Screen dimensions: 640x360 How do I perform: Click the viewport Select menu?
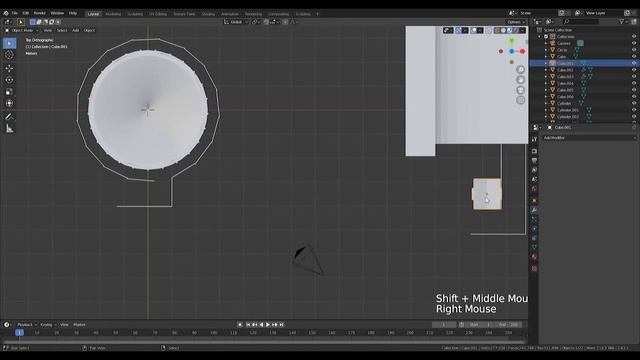pyautogui.click(x=62, y=30)
